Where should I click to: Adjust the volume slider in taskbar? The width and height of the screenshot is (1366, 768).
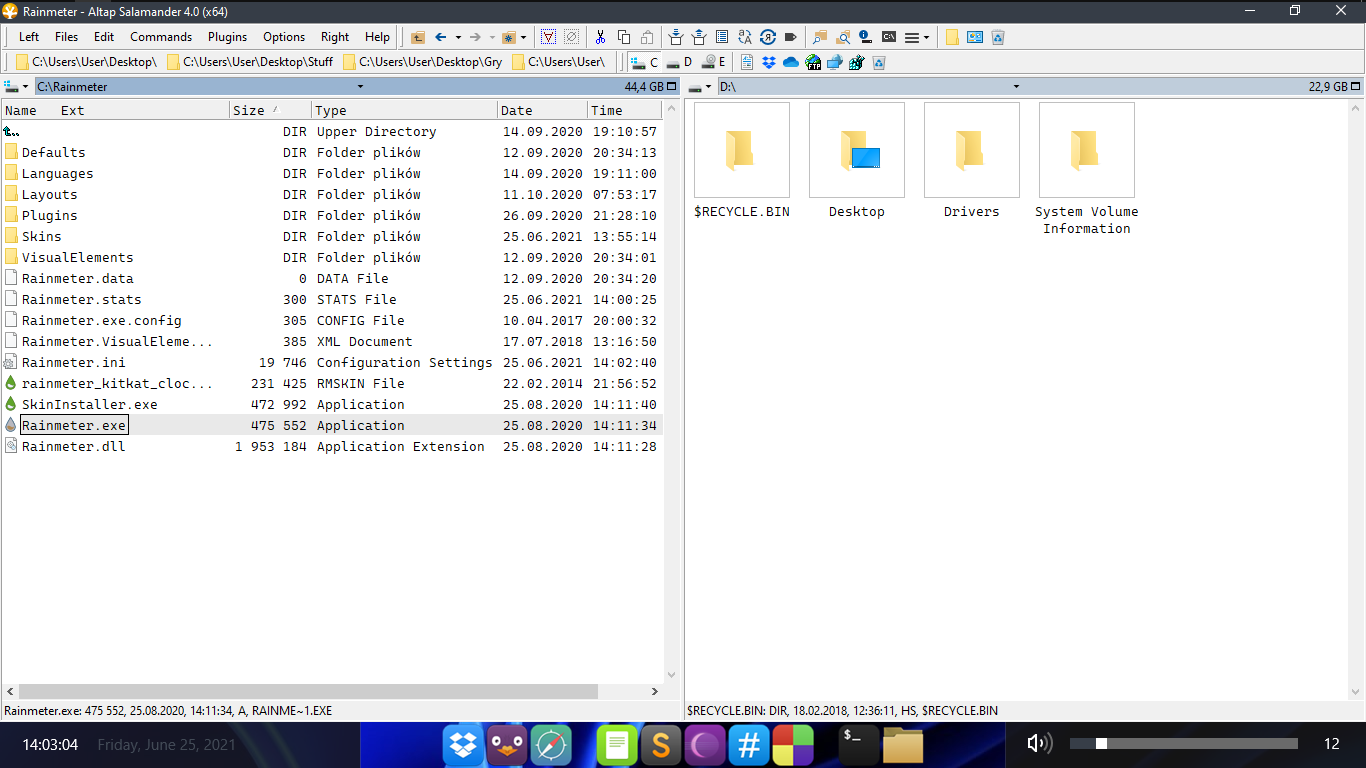1184,743
